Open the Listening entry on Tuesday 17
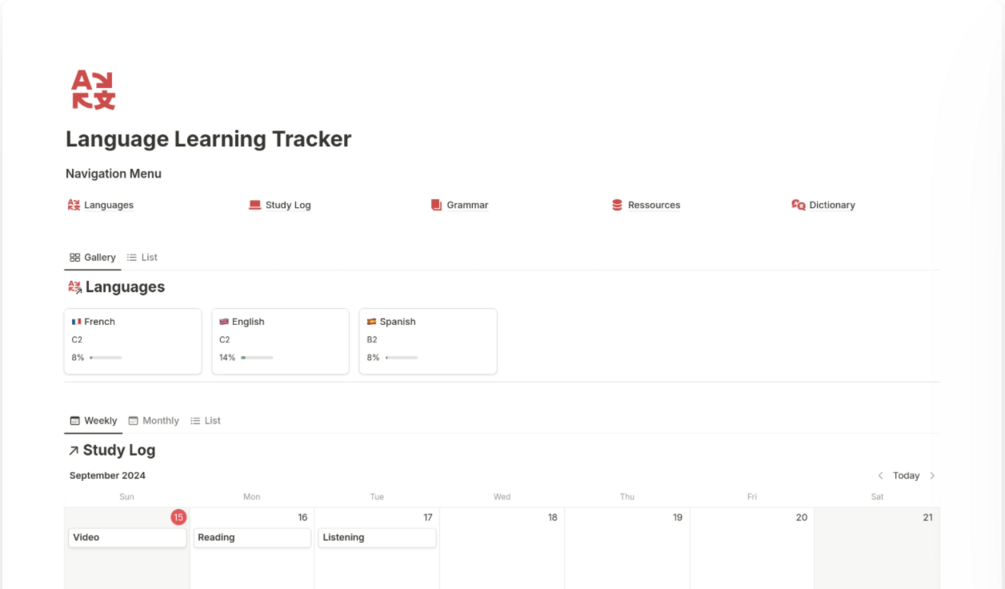Image resolution: width=1005 pixels, height=589 pixels. click(x=377, y=538)
